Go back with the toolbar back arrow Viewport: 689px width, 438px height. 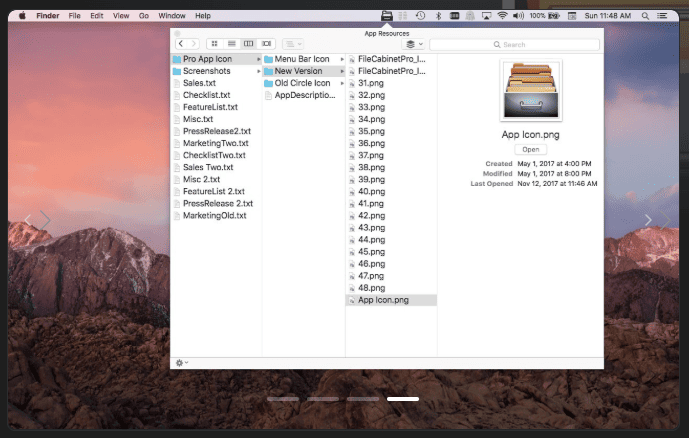(x=181, y=44)
